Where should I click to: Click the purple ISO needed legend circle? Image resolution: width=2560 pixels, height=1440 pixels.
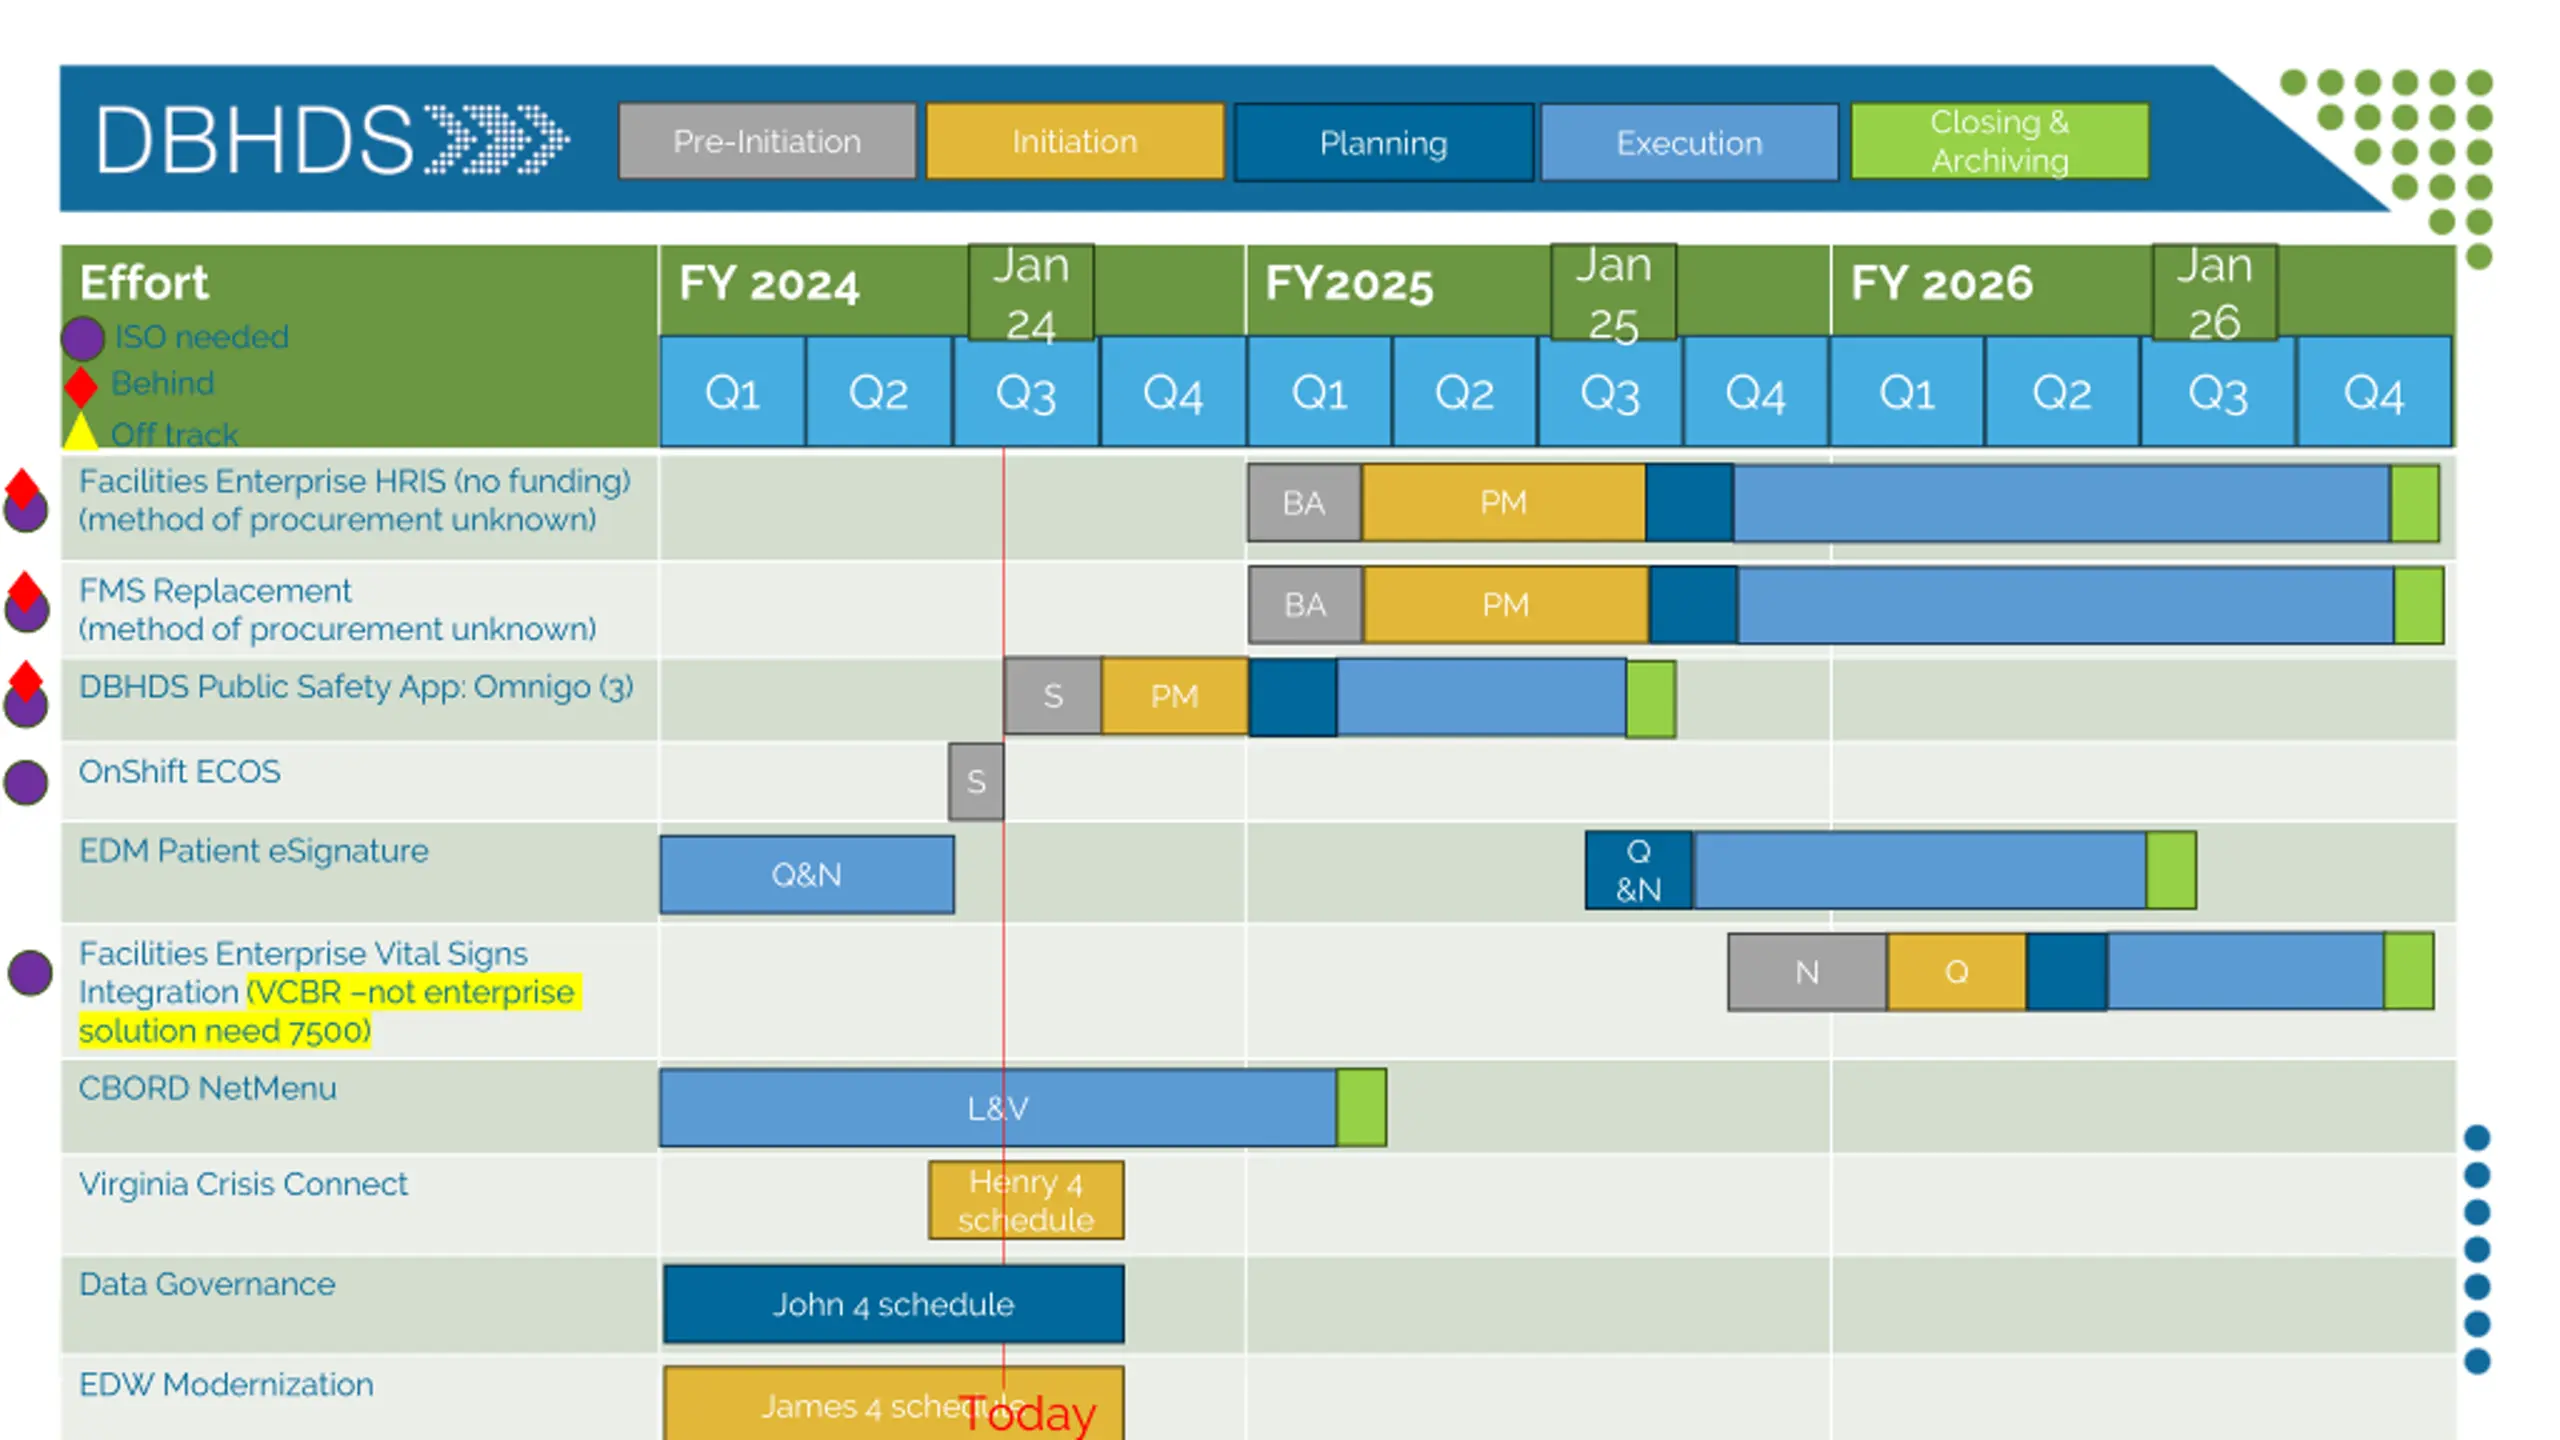83,338
